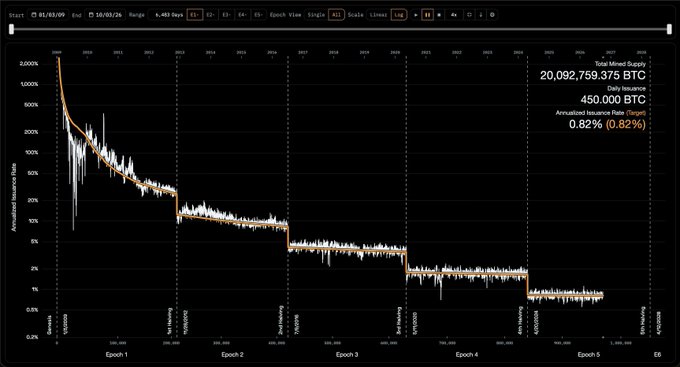Change the 4x playback speed

(454, 15)
